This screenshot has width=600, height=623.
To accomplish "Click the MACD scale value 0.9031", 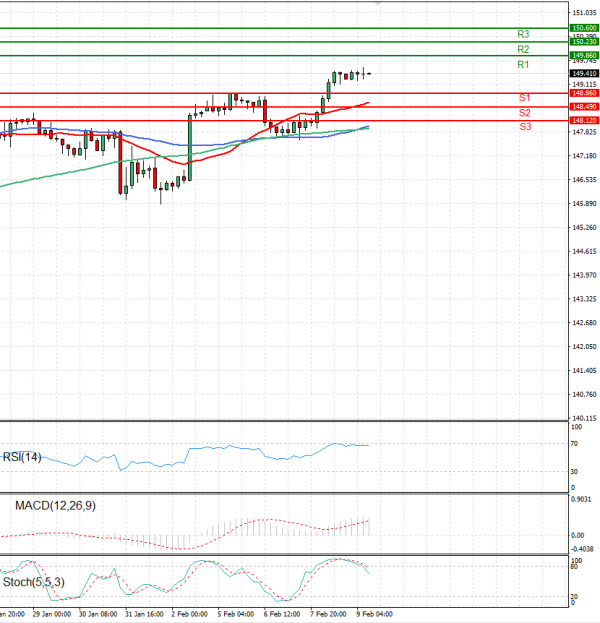I will [x=581, y=499].
